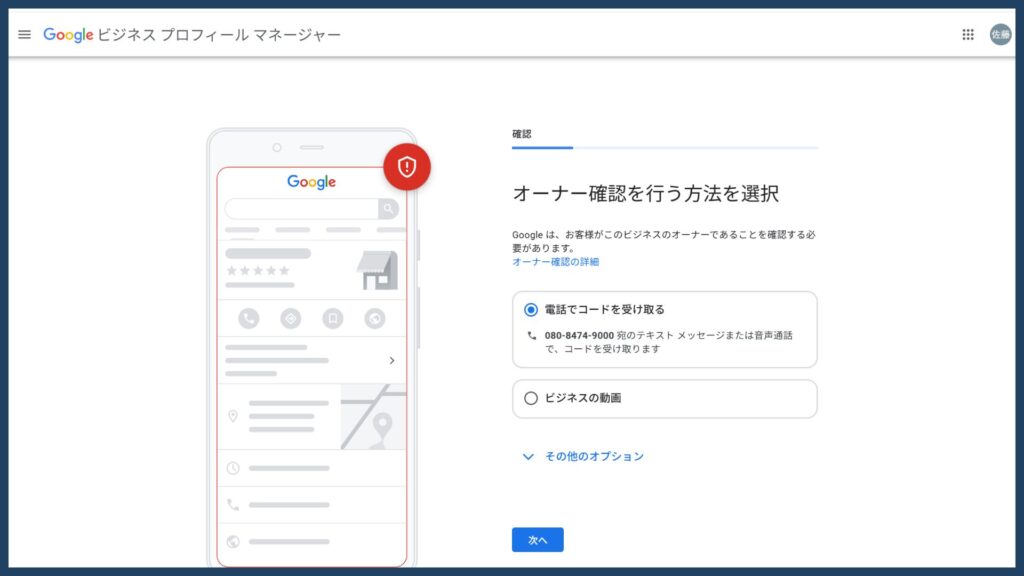Click the phone illustration search magnifier
1024x576 pixels.
pyautogui.click(x=389, y=209)
